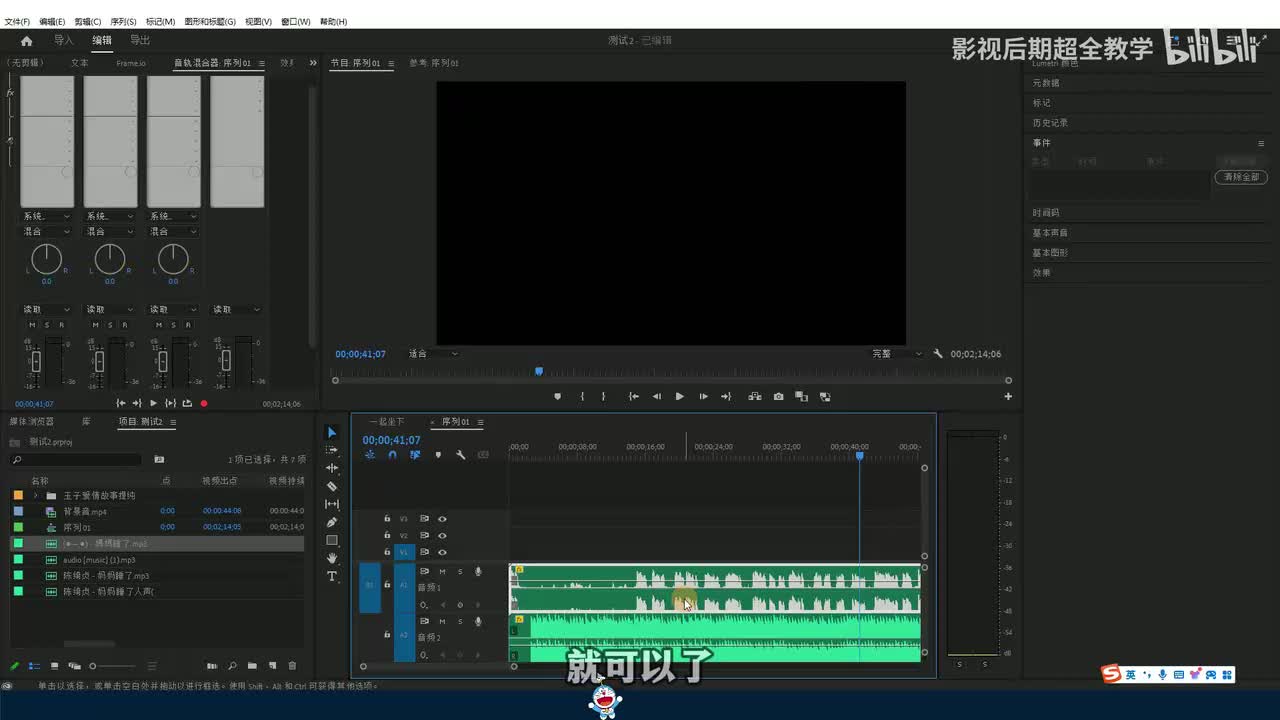1280x720 pixels.
Task: Open first mixer track input dropdown
Action: coord(47,216)
